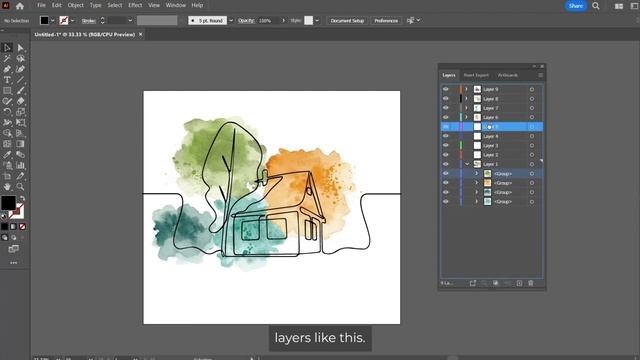Toggle visibility eye of the first Group
This screenshot has height=360, width=640.
[x=446, y=173]
